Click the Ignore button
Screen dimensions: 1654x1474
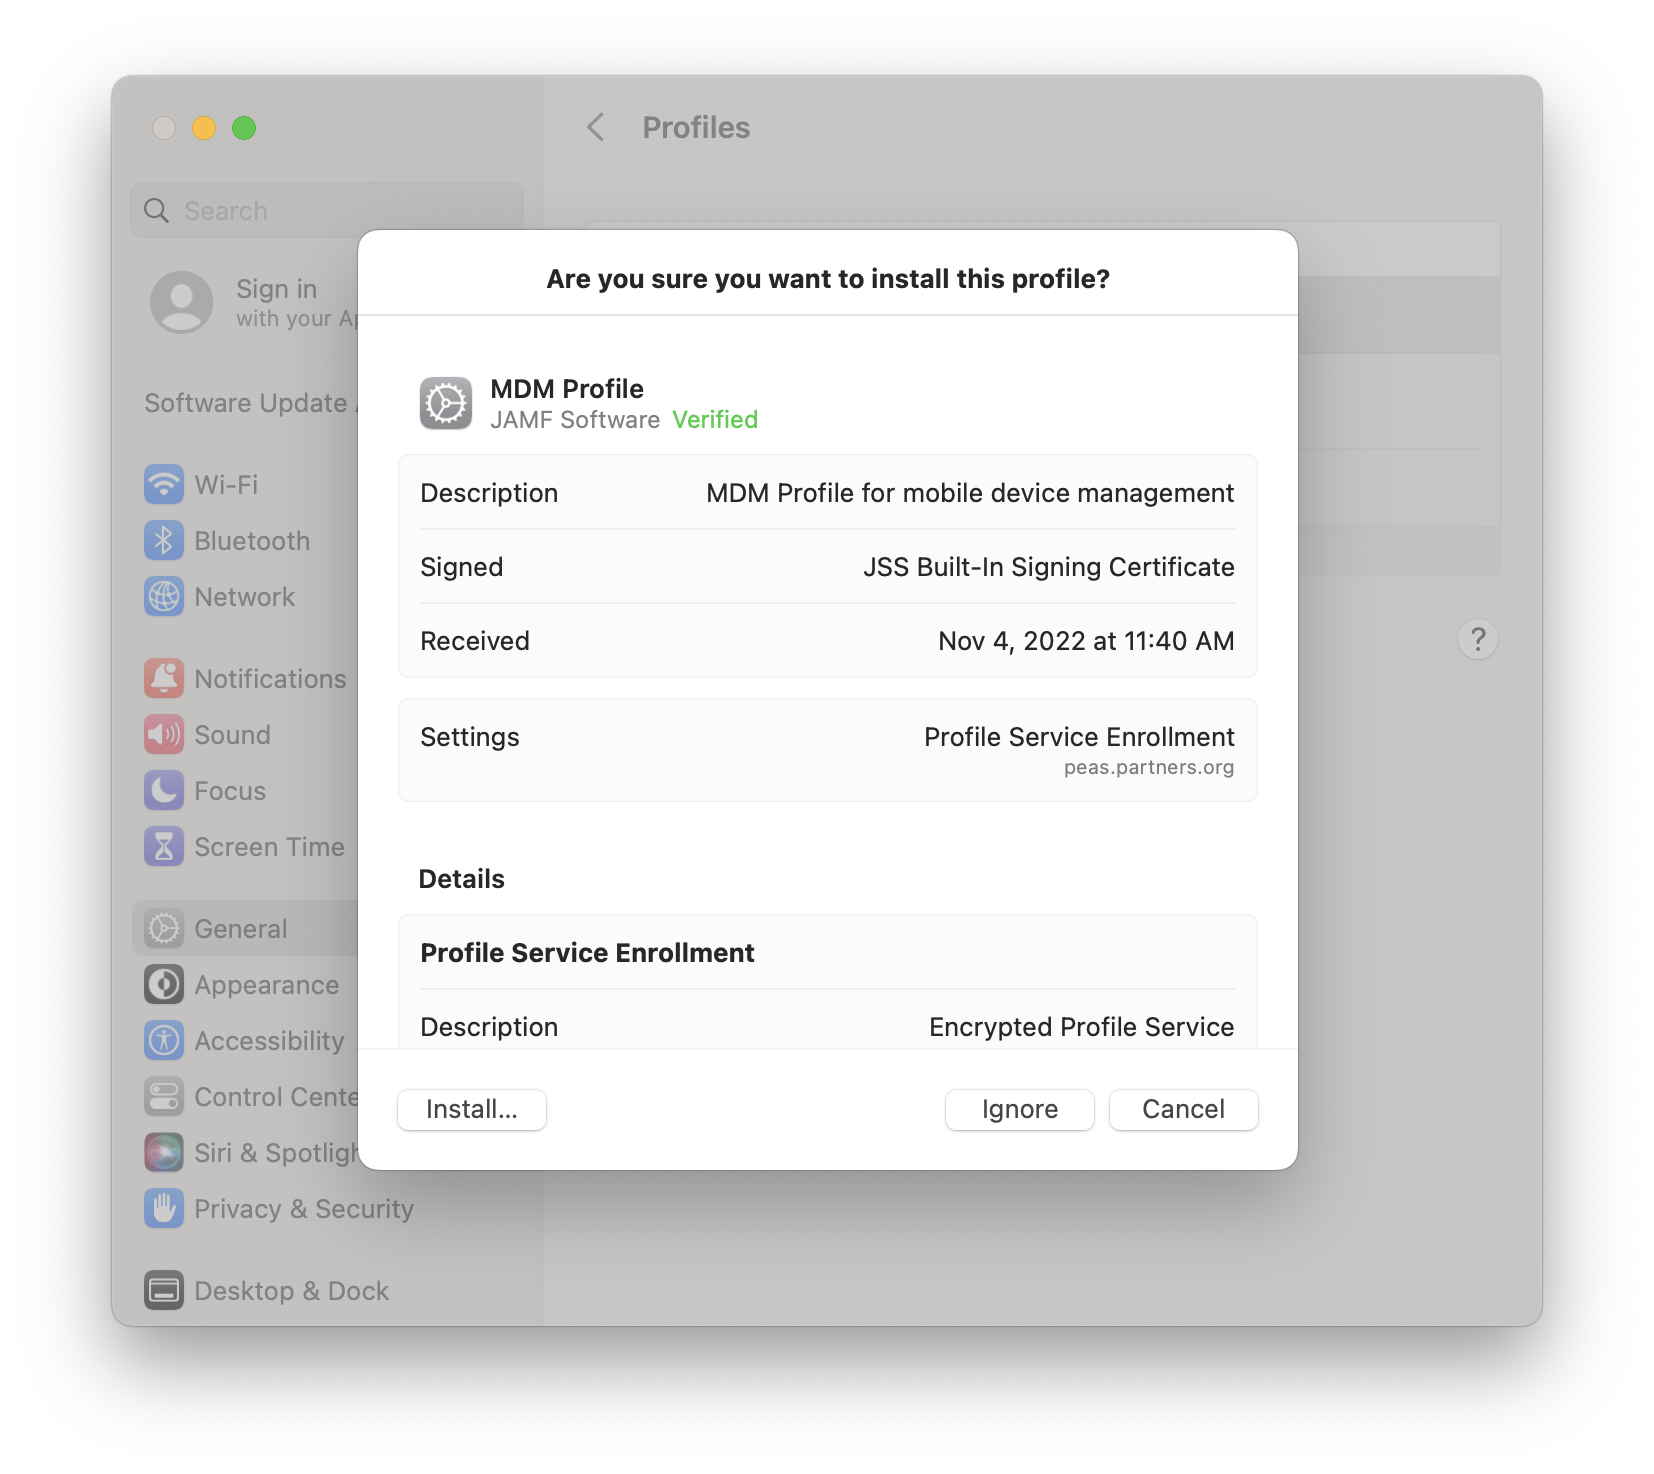pyautogui.click(x=1019, y=1109)
